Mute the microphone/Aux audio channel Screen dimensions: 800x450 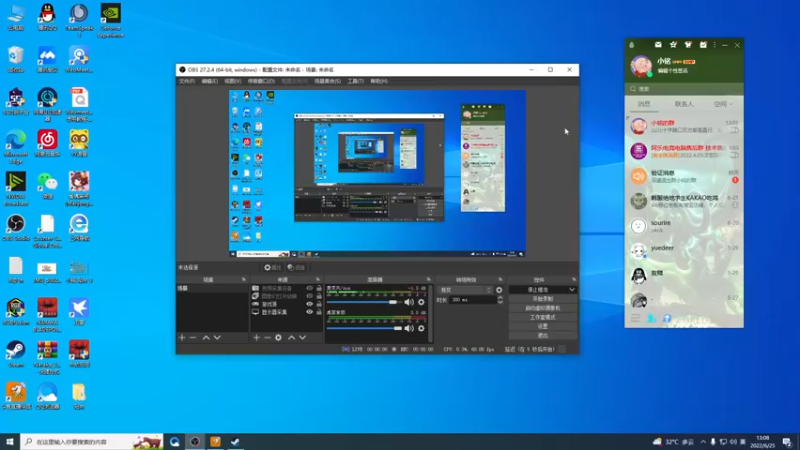pyautogui.click(x=409, y=302)
